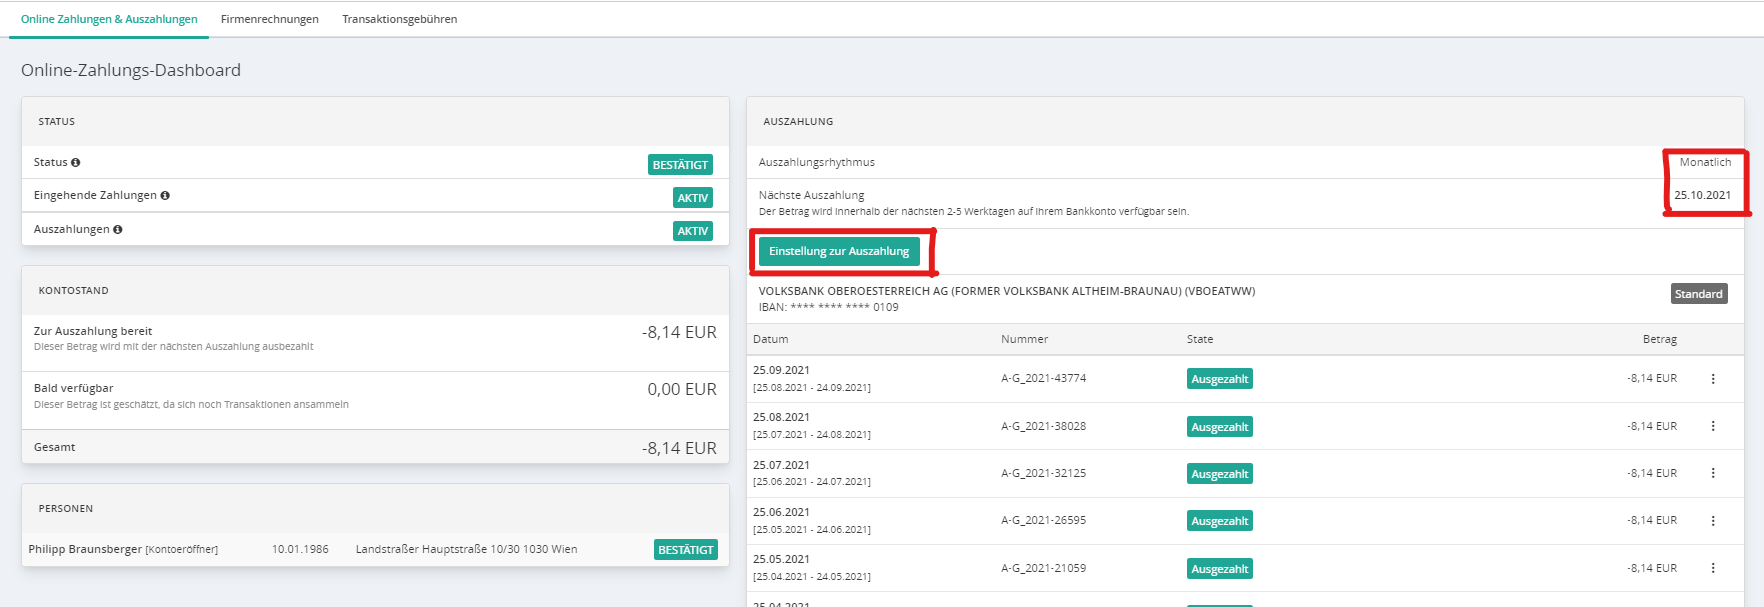The height and width of the screenshot is (607, 1764).
Task: Click info icon beside Eingehende Zahlungen
Action: coord(165,196)
